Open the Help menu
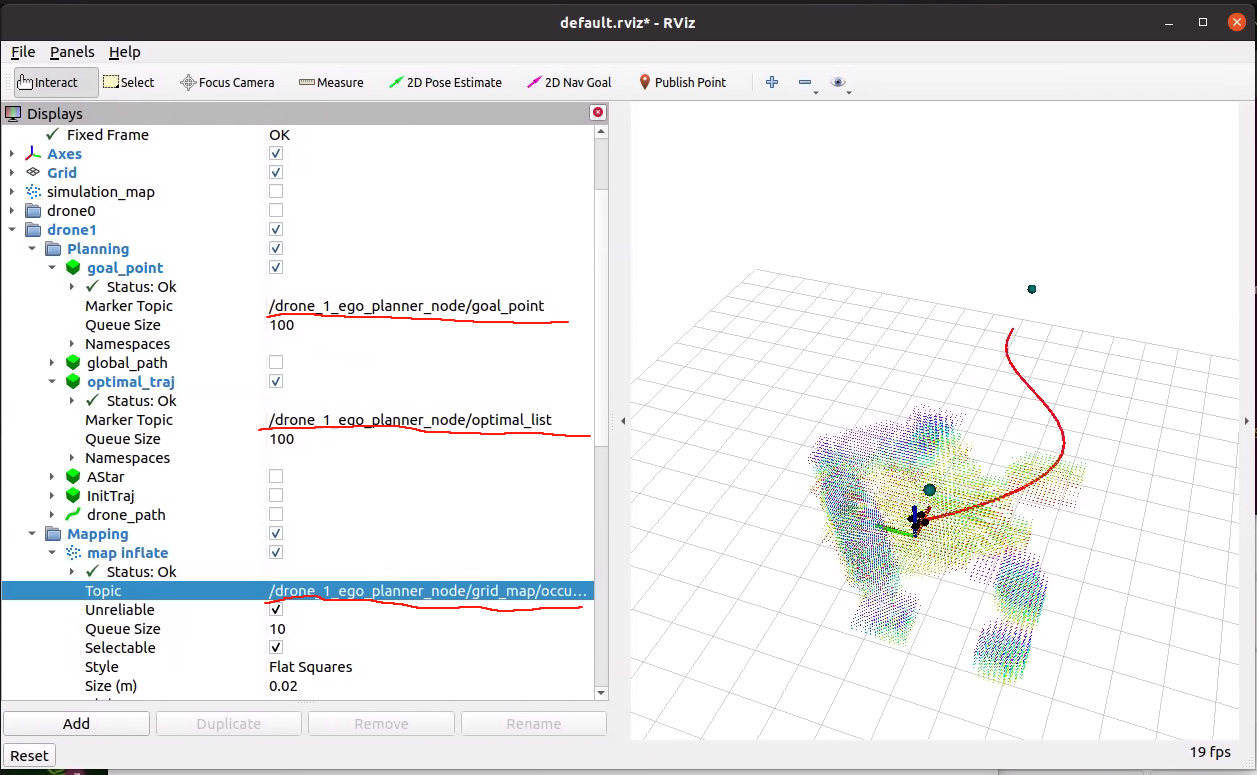Image resolution: width=1257 pixels, height=775 pixels. point(125,52)
